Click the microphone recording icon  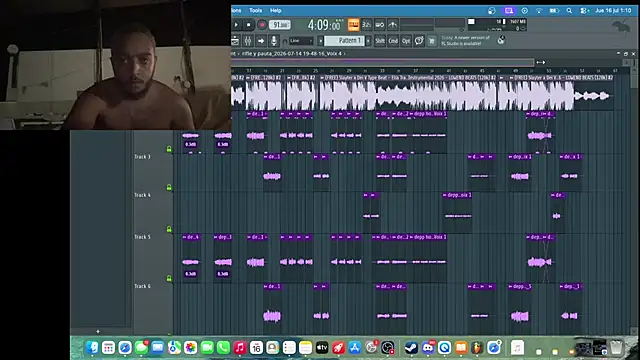(274, 41)
